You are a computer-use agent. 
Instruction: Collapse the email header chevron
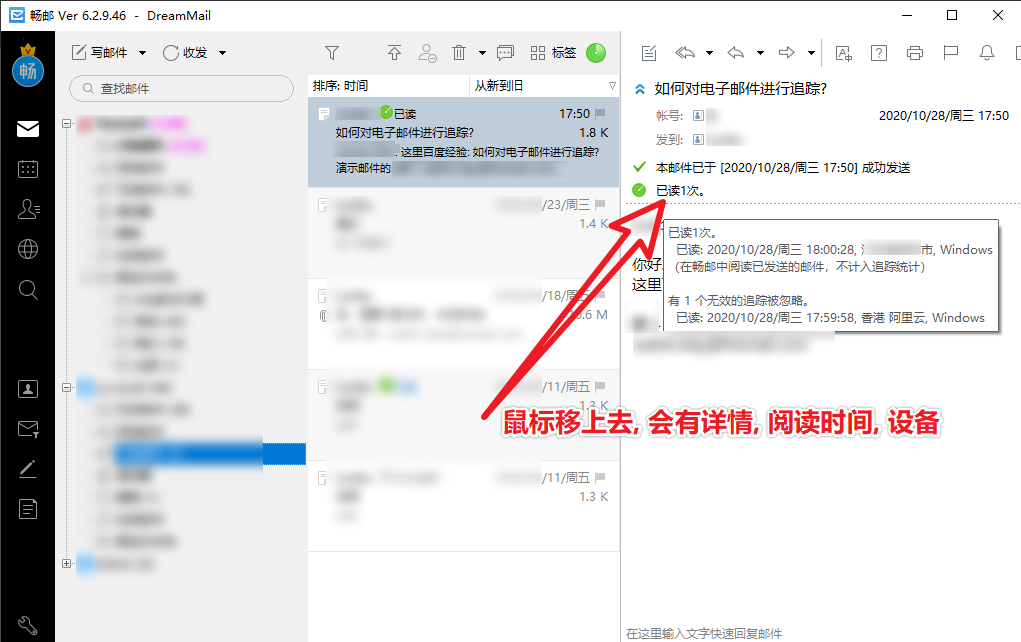click(x=640, y=89)
